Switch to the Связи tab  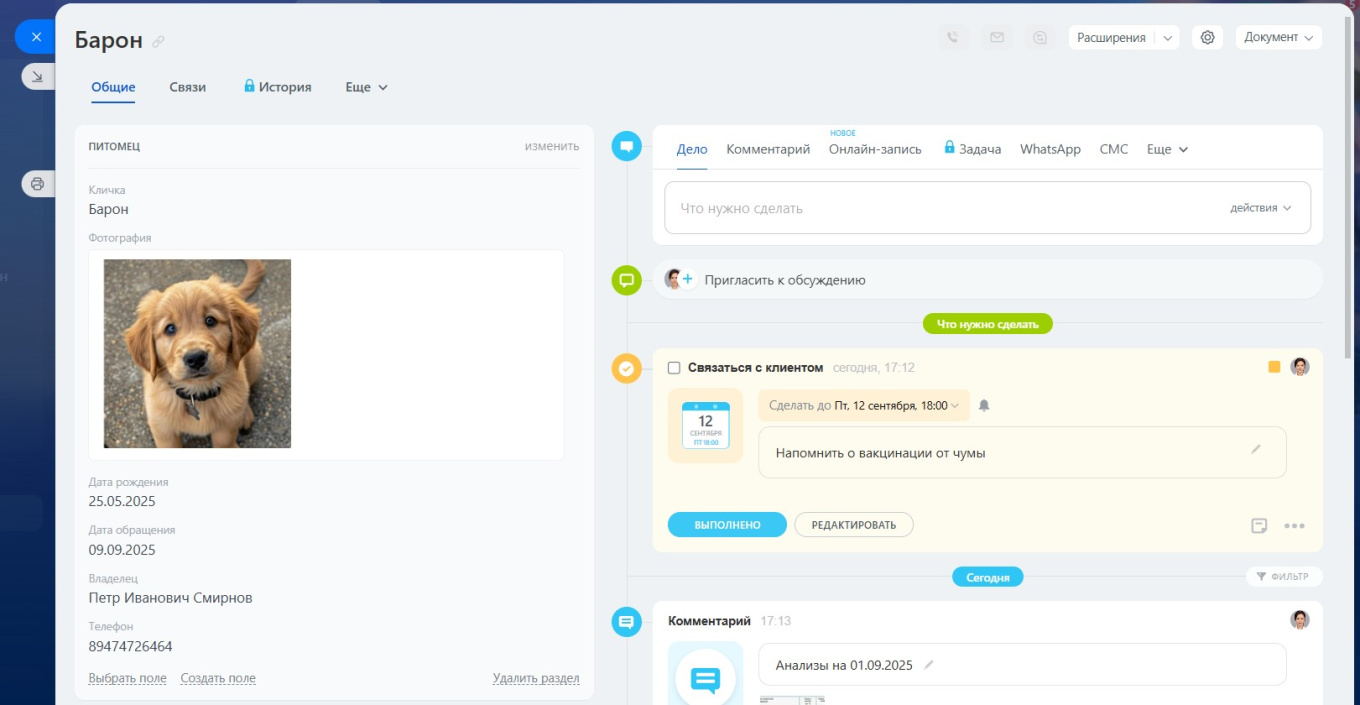186,87
